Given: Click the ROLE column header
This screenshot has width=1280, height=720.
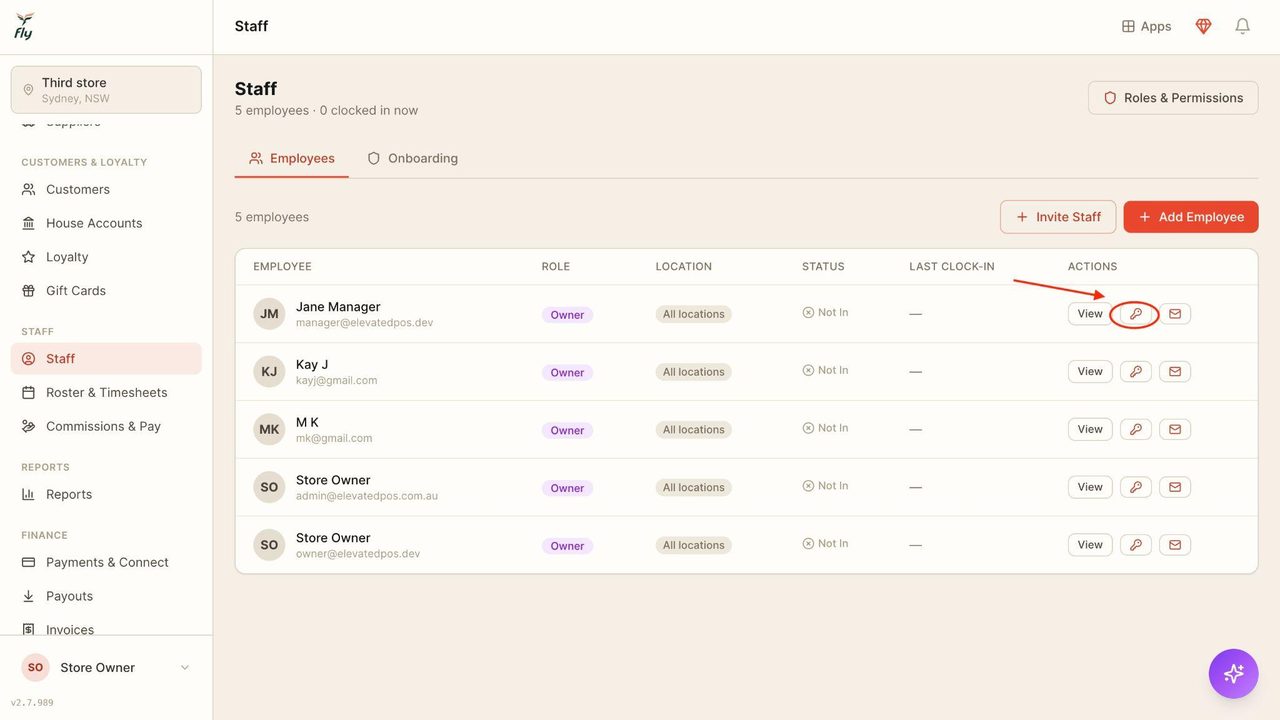Looking at the screenshot, I should pyautogui.click(x=555, y=267).
